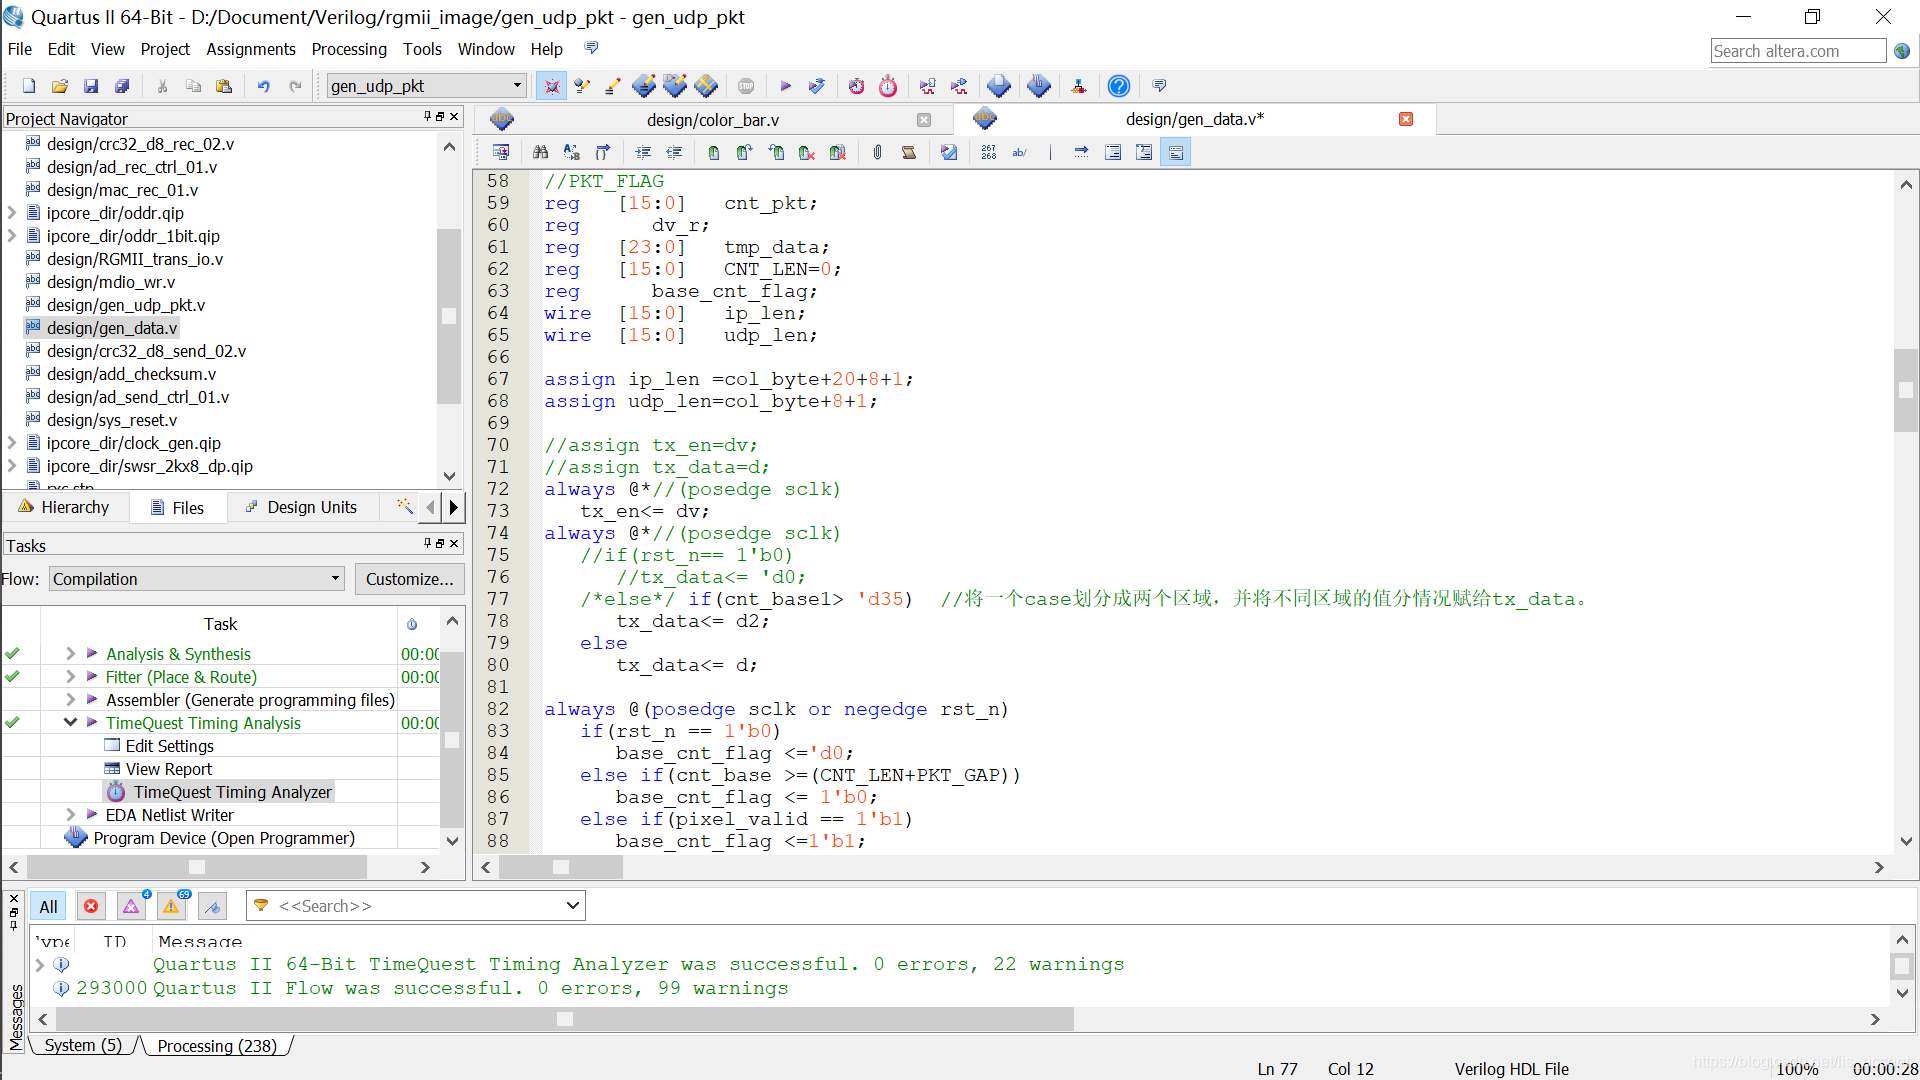Close the design/gen_data.v tab
Screen dimensions: 1920x1080
pos(1406,119)
